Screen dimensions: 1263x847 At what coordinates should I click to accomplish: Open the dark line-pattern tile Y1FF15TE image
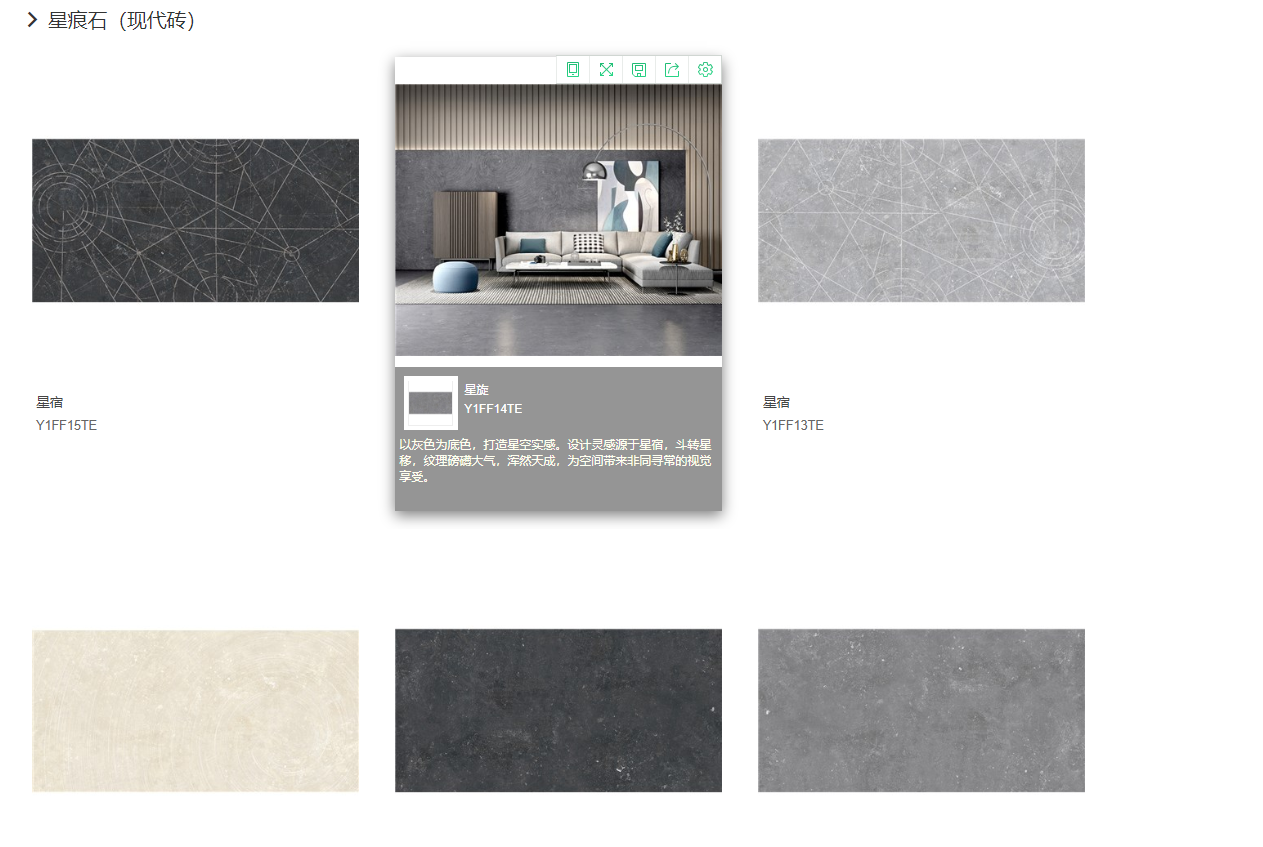click(x=195, y=220)
